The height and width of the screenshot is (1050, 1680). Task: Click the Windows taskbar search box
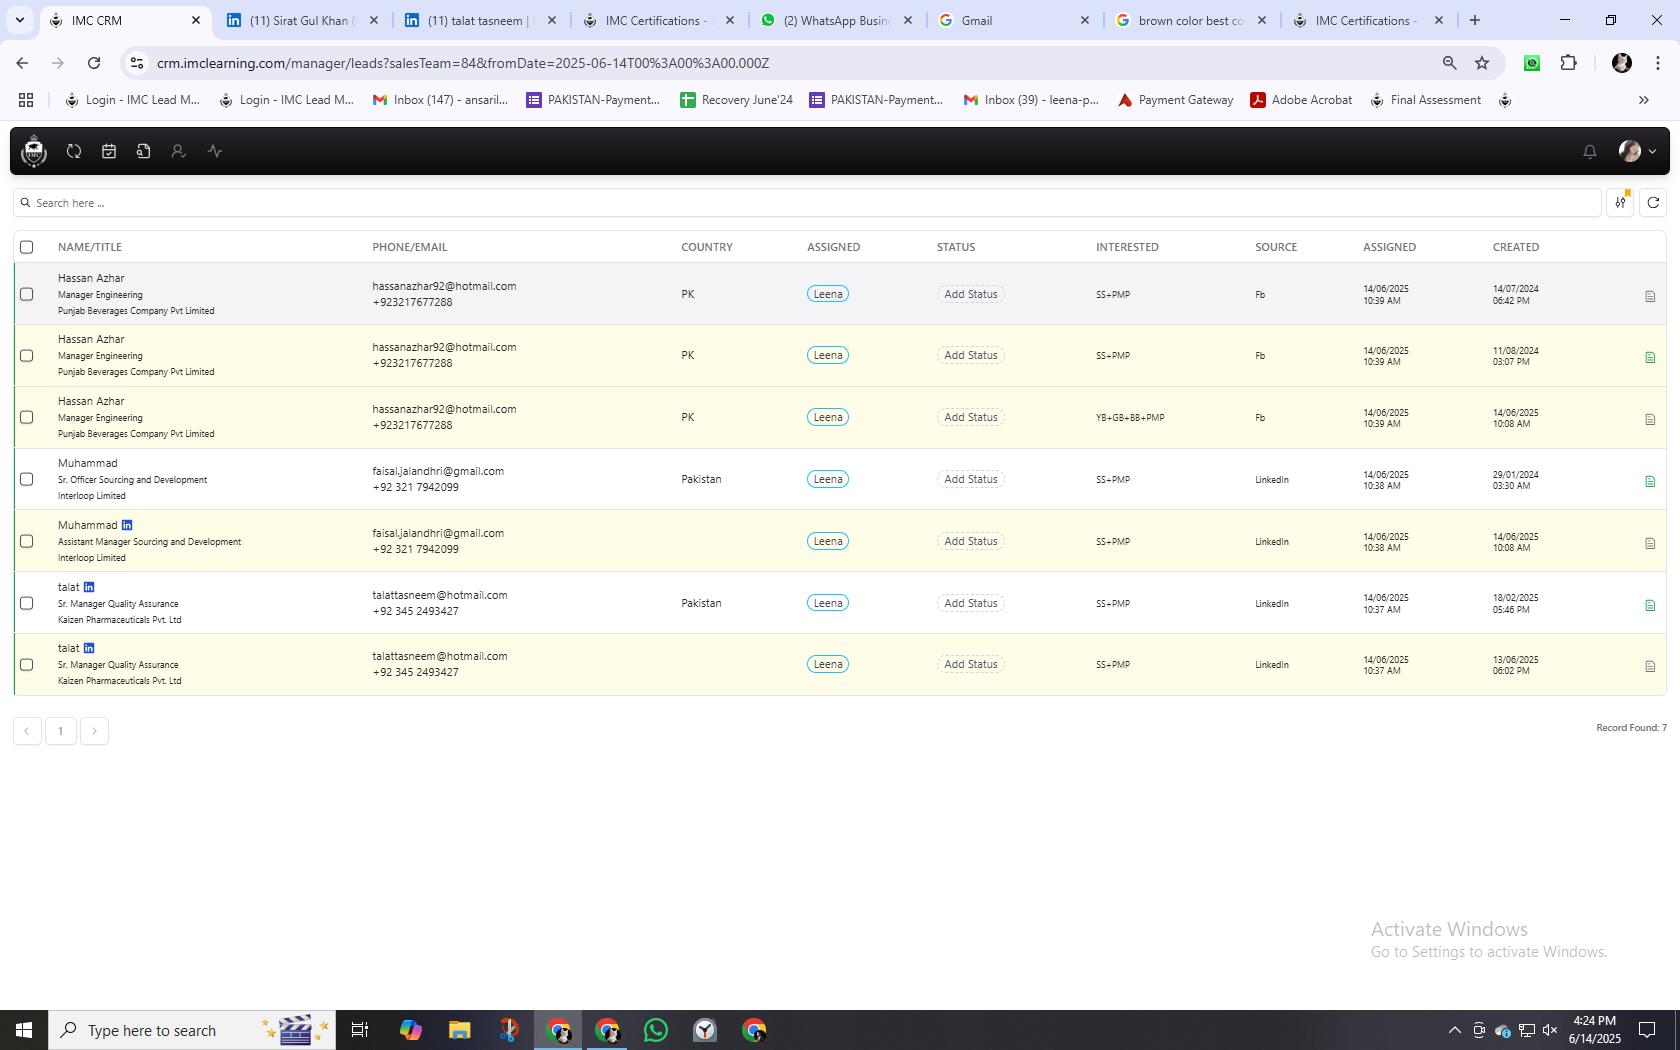pyautogui.click(x=192, y=1030)
